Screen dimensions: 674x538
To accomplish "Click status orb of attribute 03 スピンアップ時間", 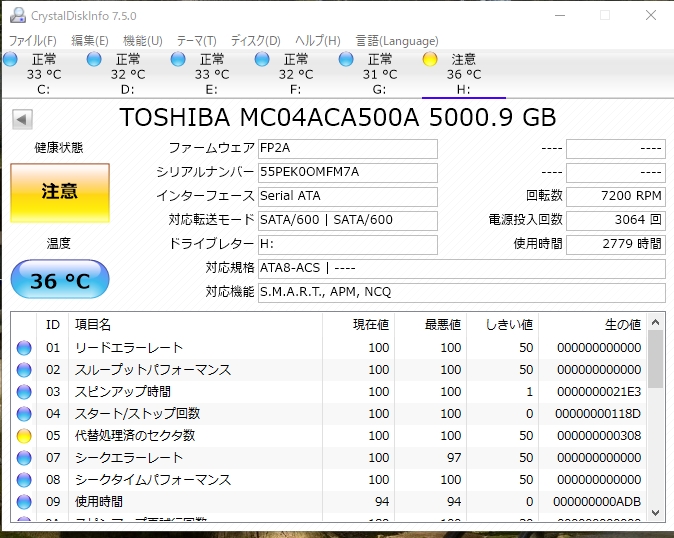I will click(x=24, y=391).
